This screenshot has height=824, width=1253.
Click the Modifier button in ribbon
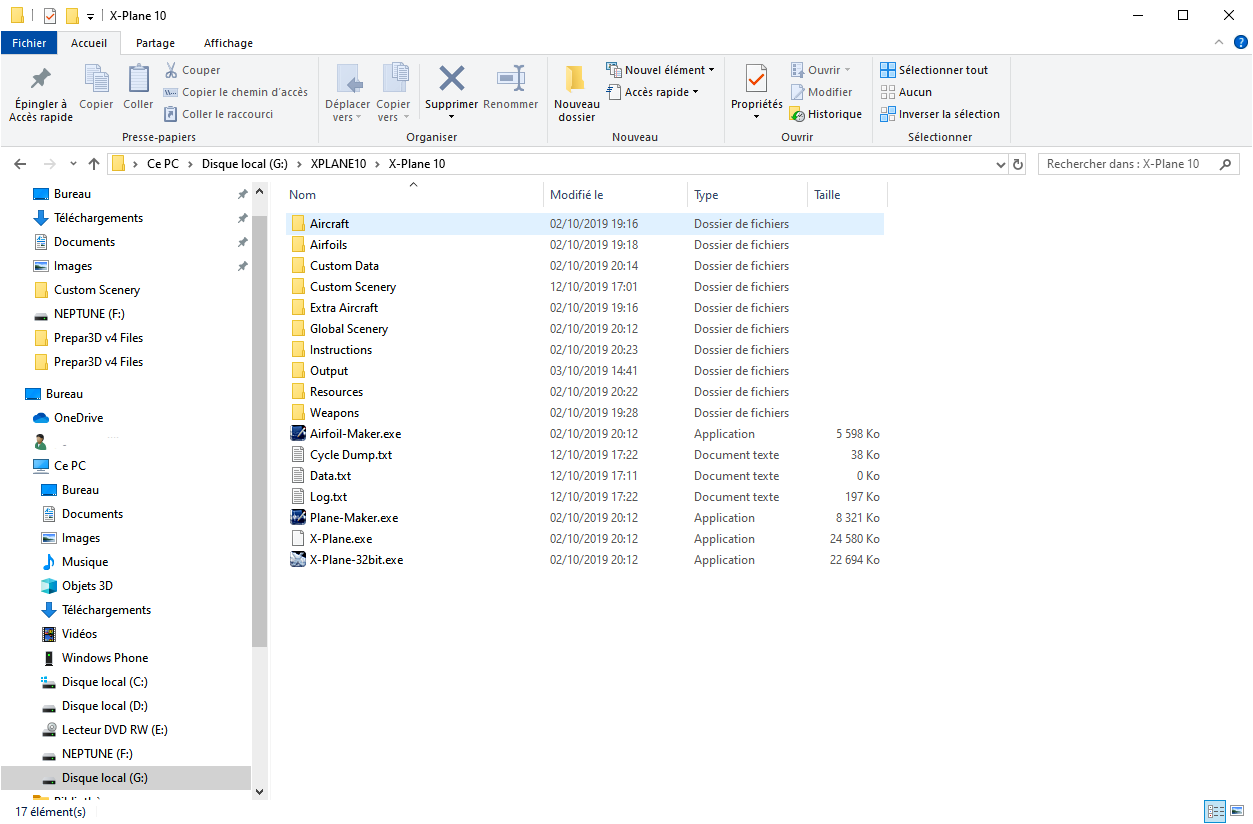click(x=821, y=92)
